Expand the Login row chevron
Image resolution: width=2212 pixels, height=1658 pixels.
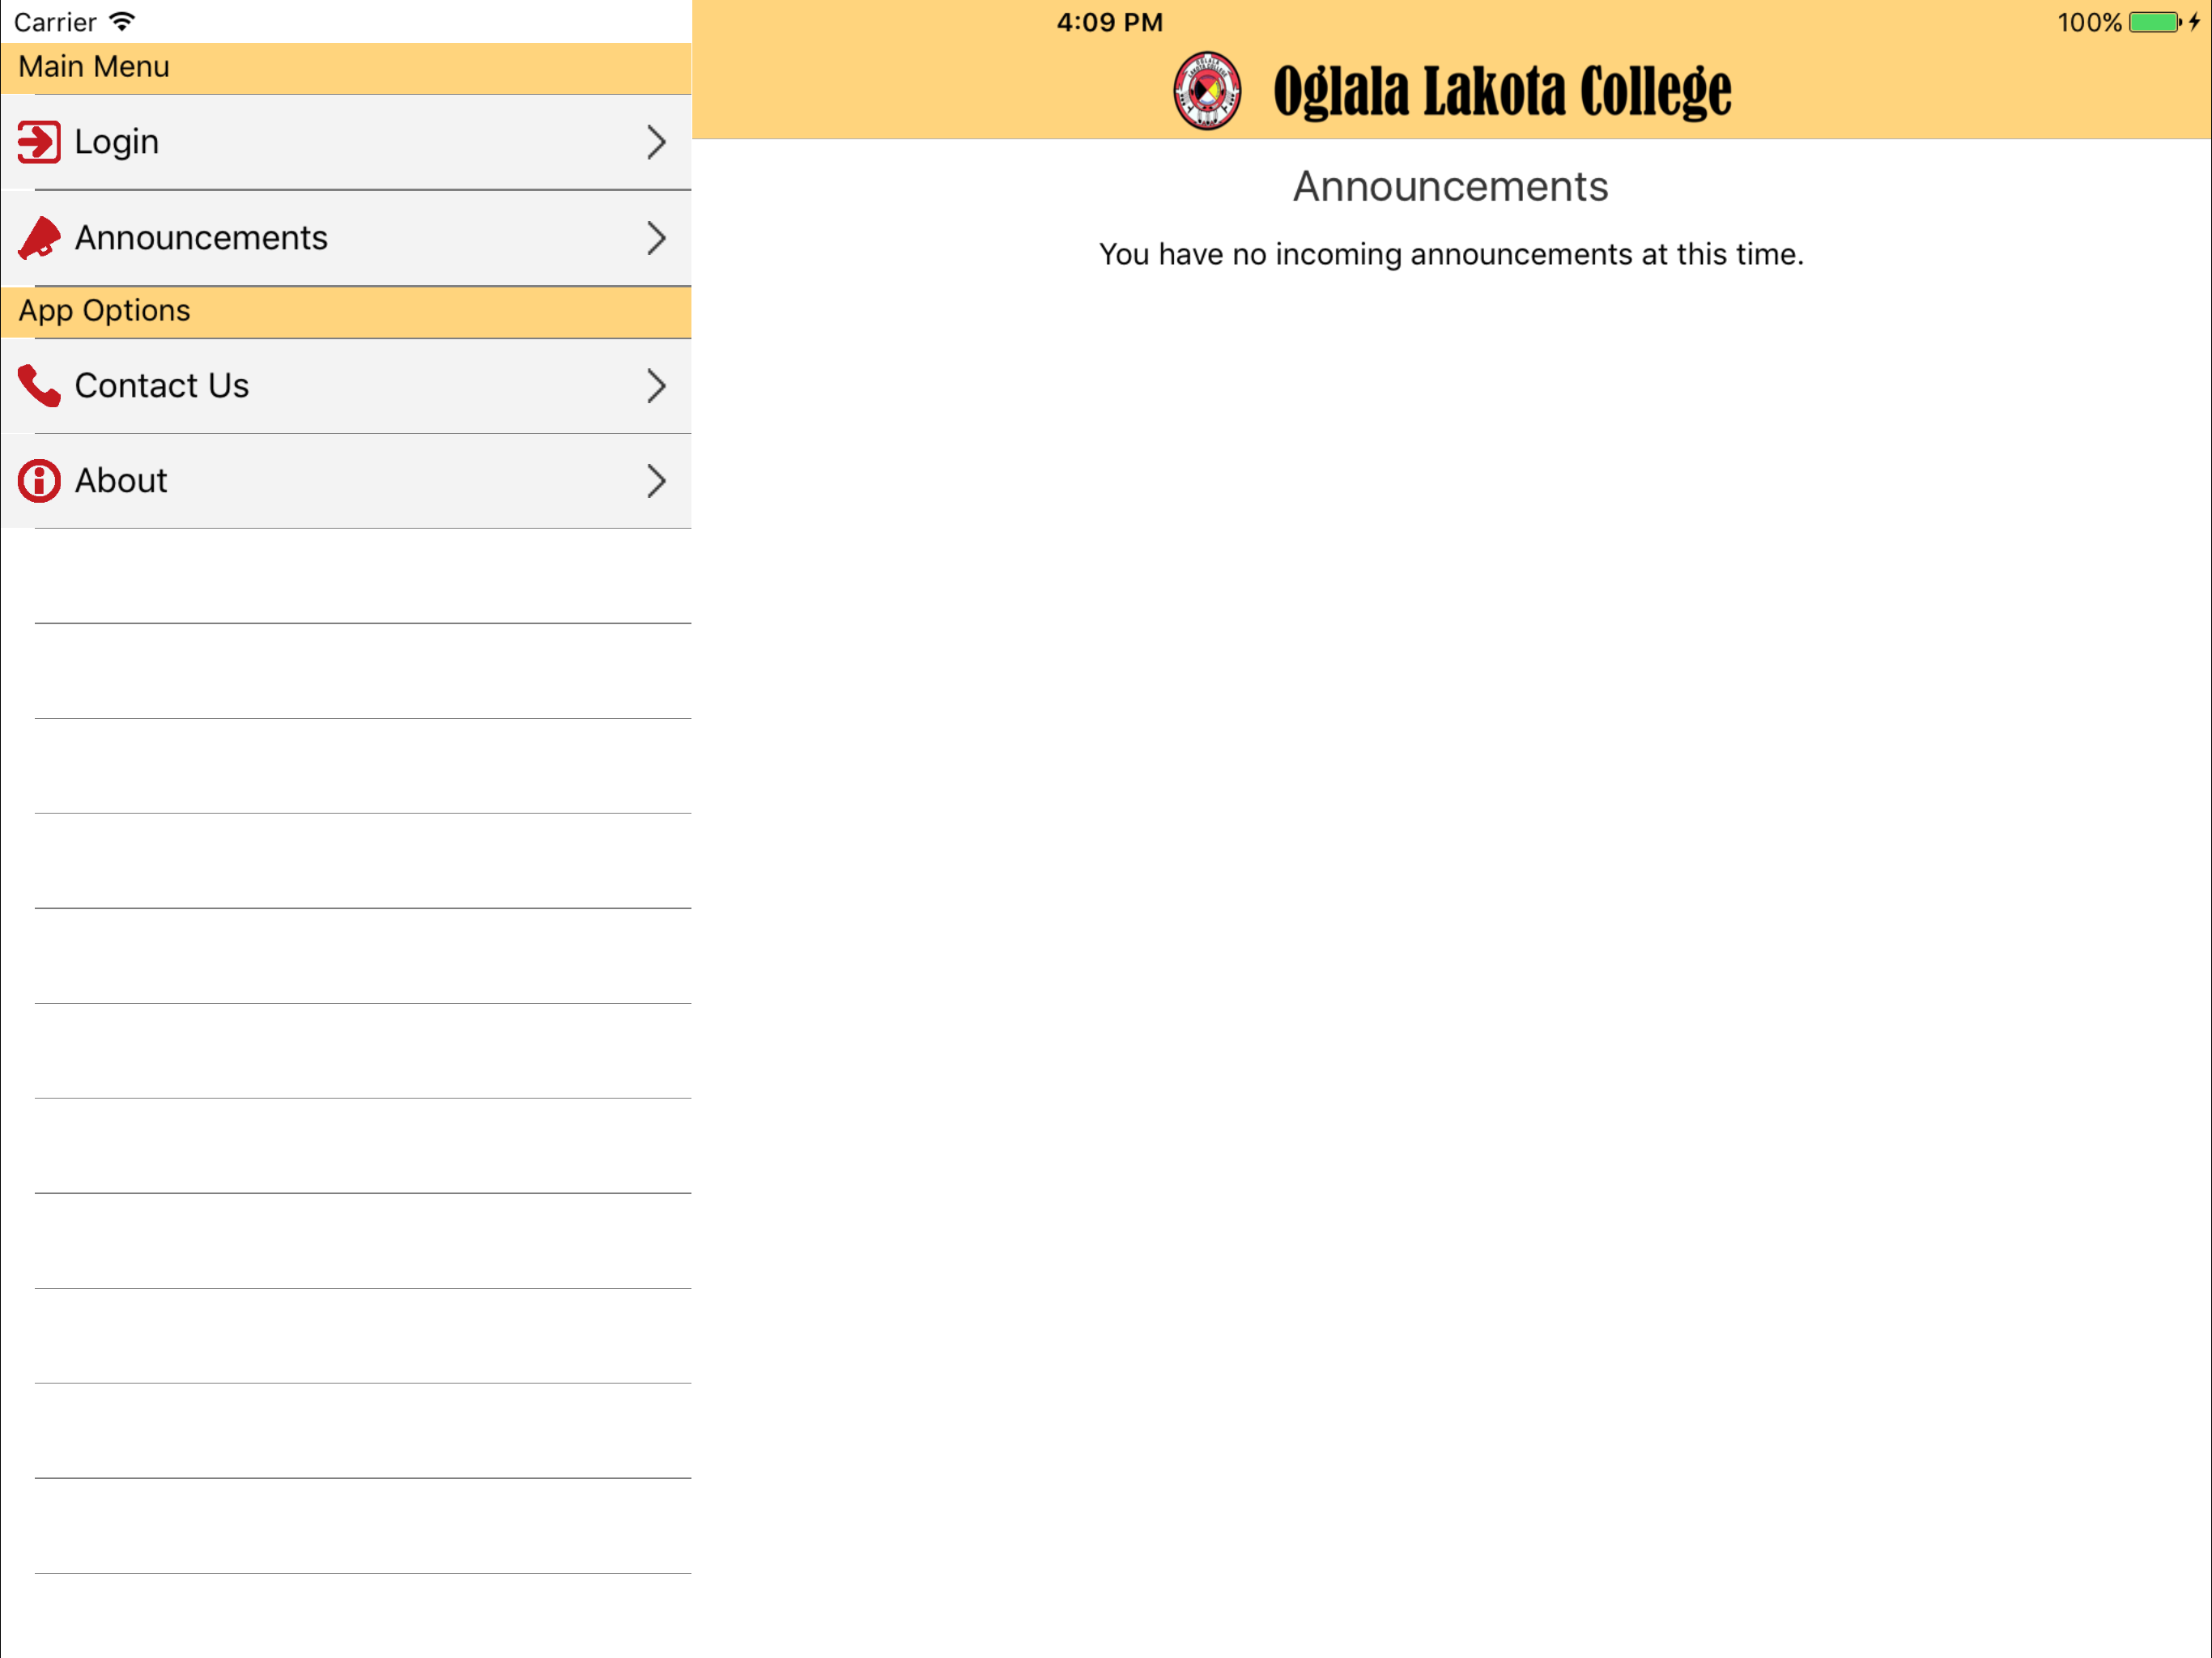(x=656, y=142)
